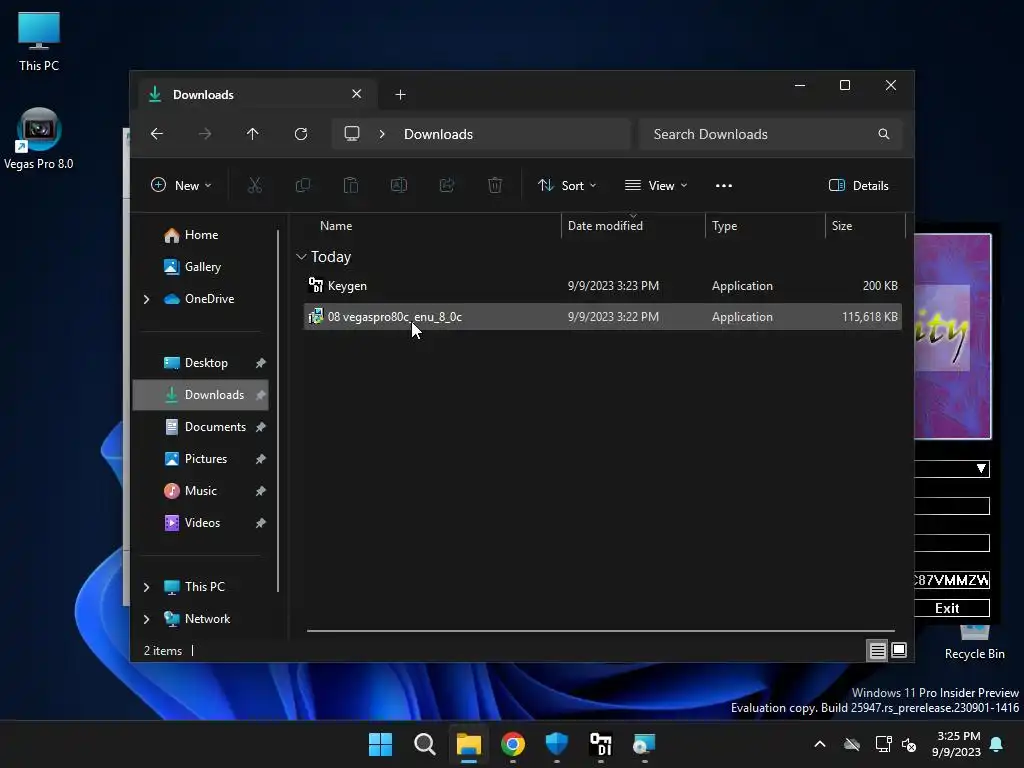Show hidden system tray icons
This screenshot has height=768, width=1024.
click(x=820, y=744)
